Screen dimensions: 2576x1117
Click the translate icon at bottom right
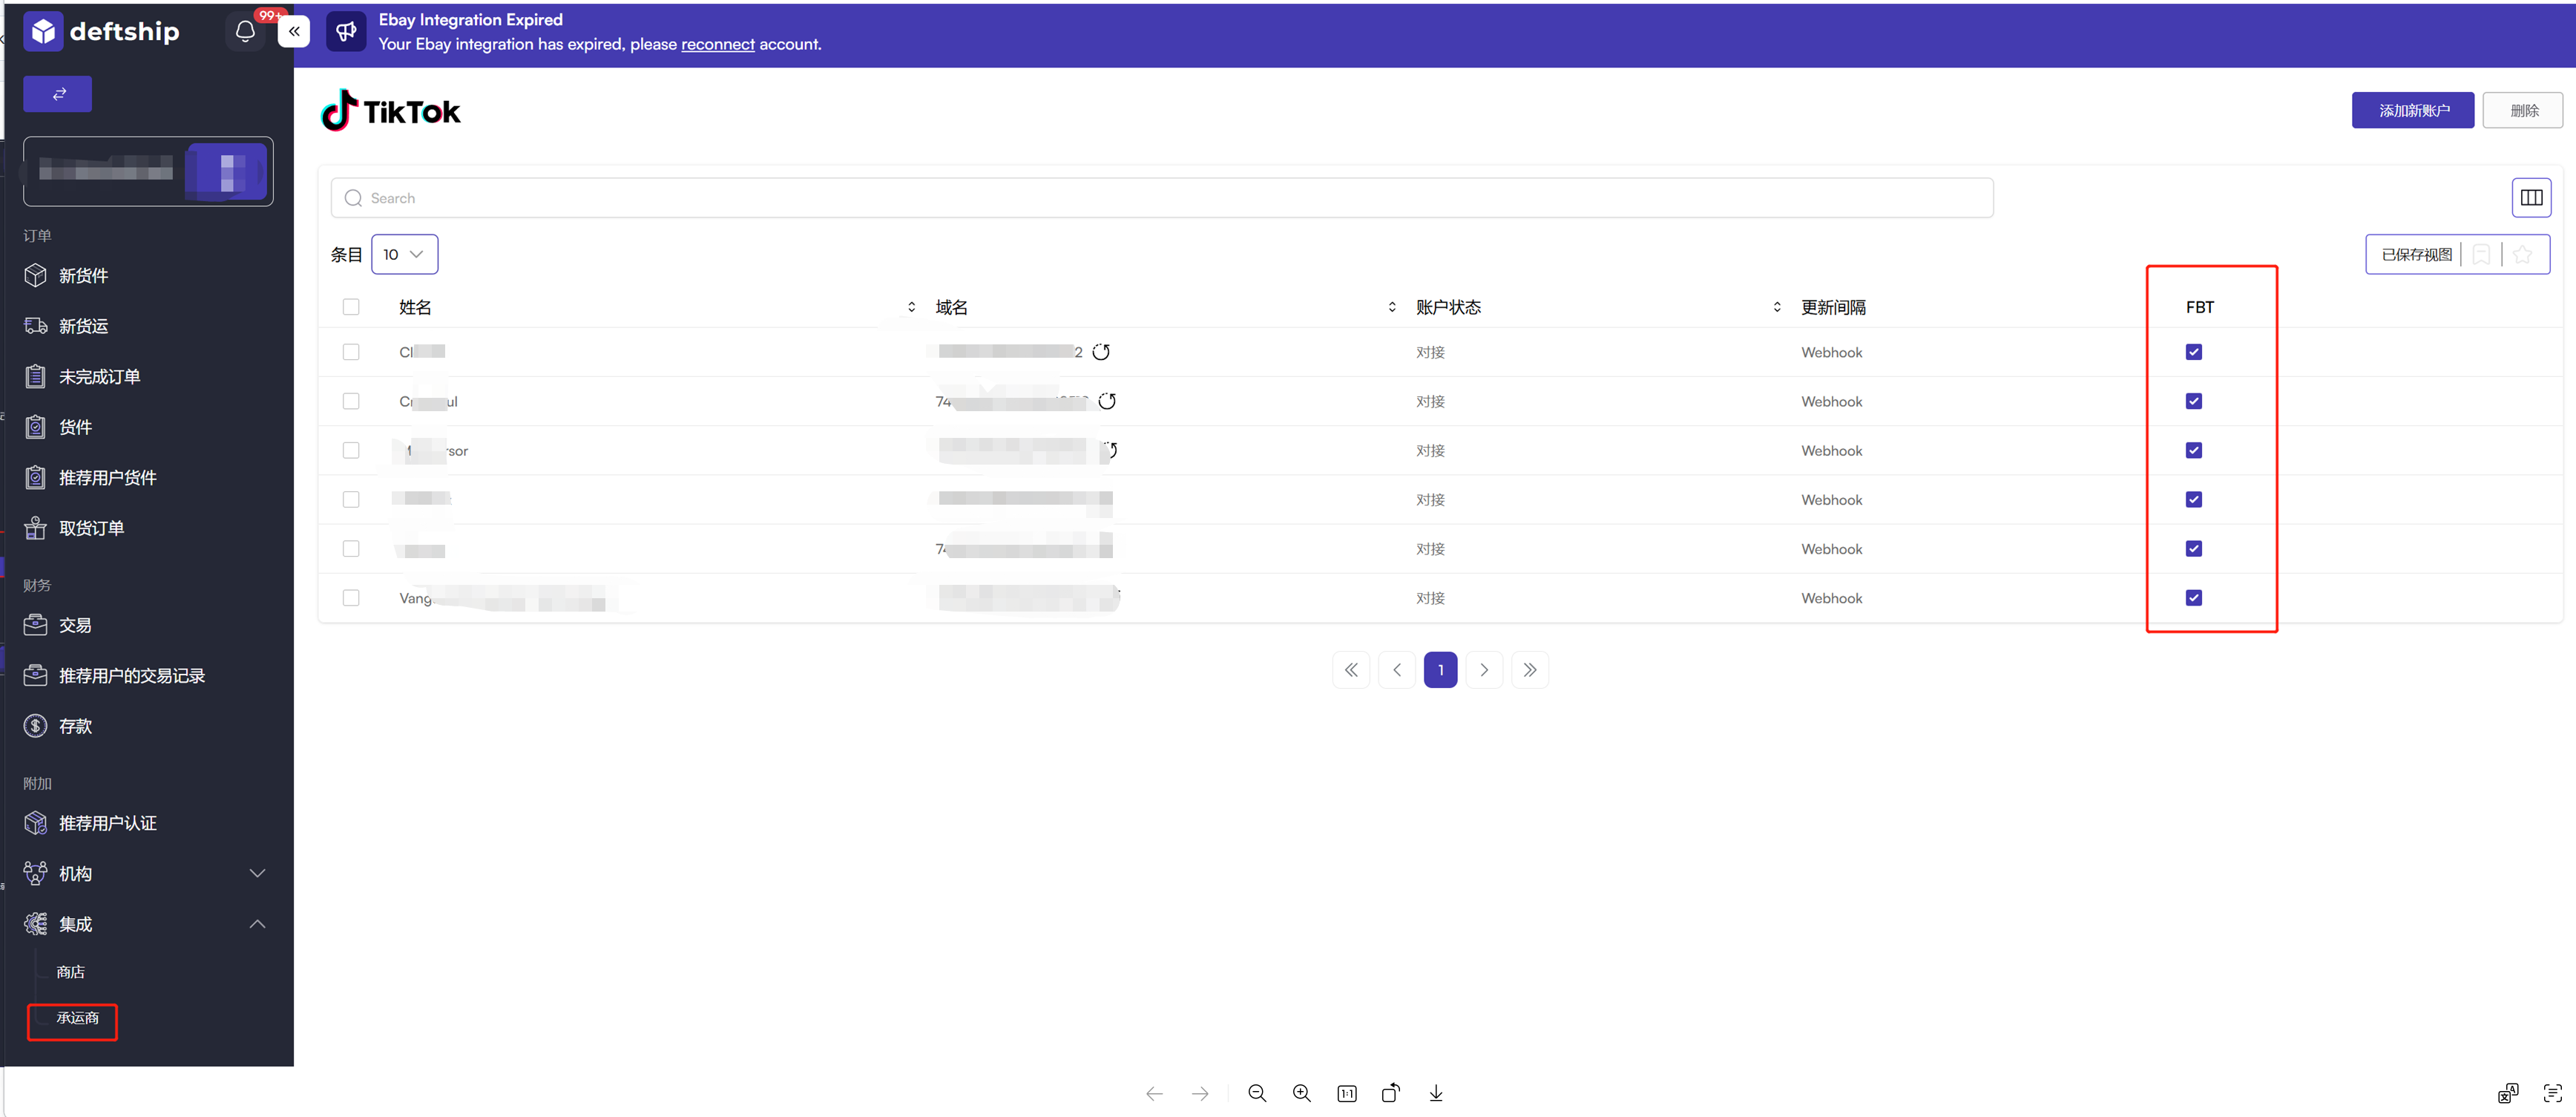click(2508, 1093)
